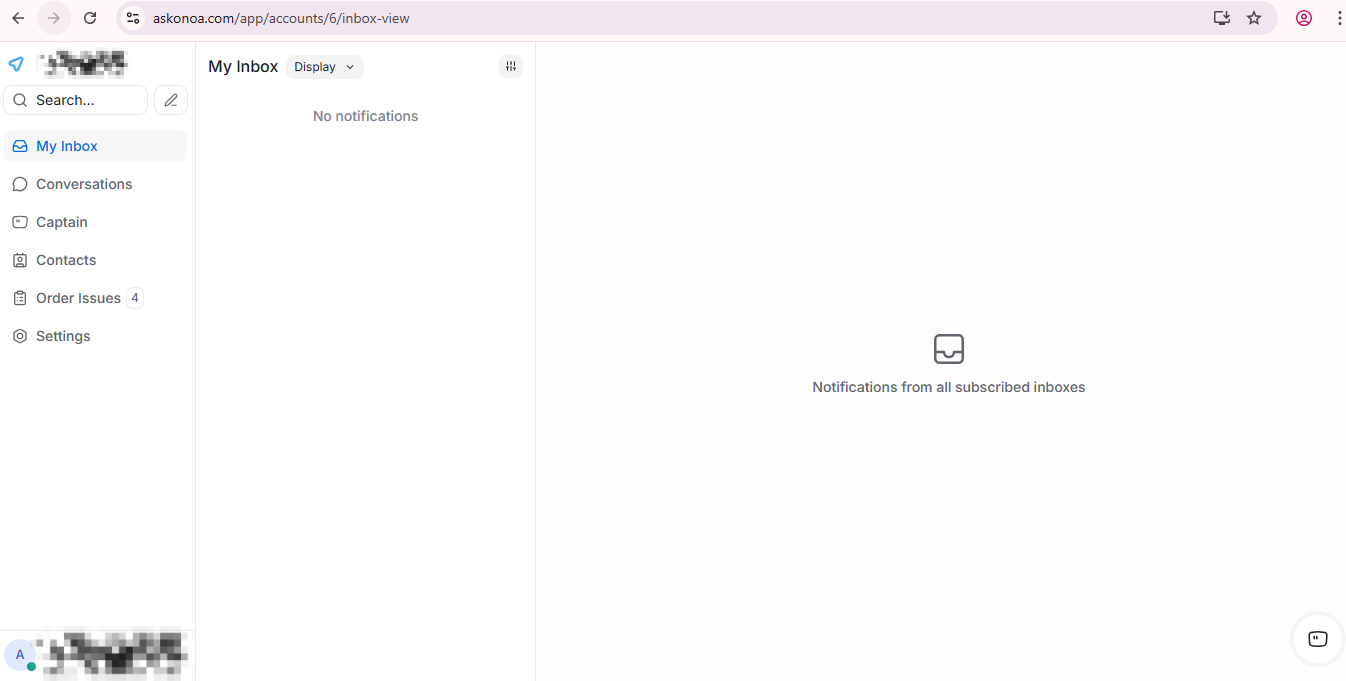Image resolution: width=1346 pixels, height=681 pixels.
Task: View site information icon in address bar
Action: (x=133, y=18)
